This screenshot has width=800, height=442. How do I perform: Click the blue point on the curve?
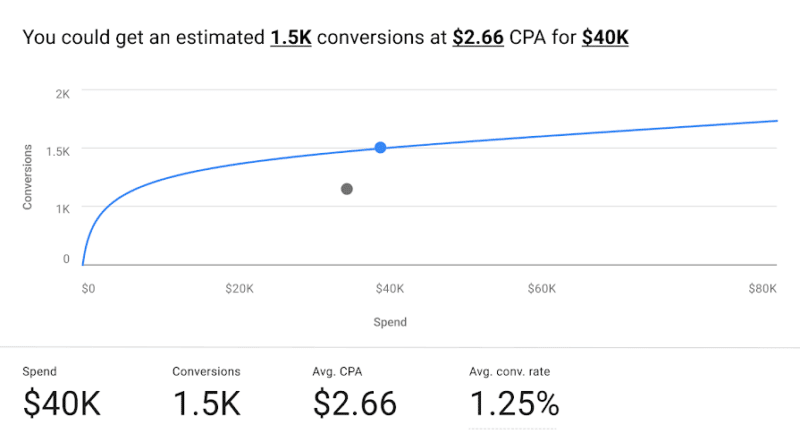(380, 148)
